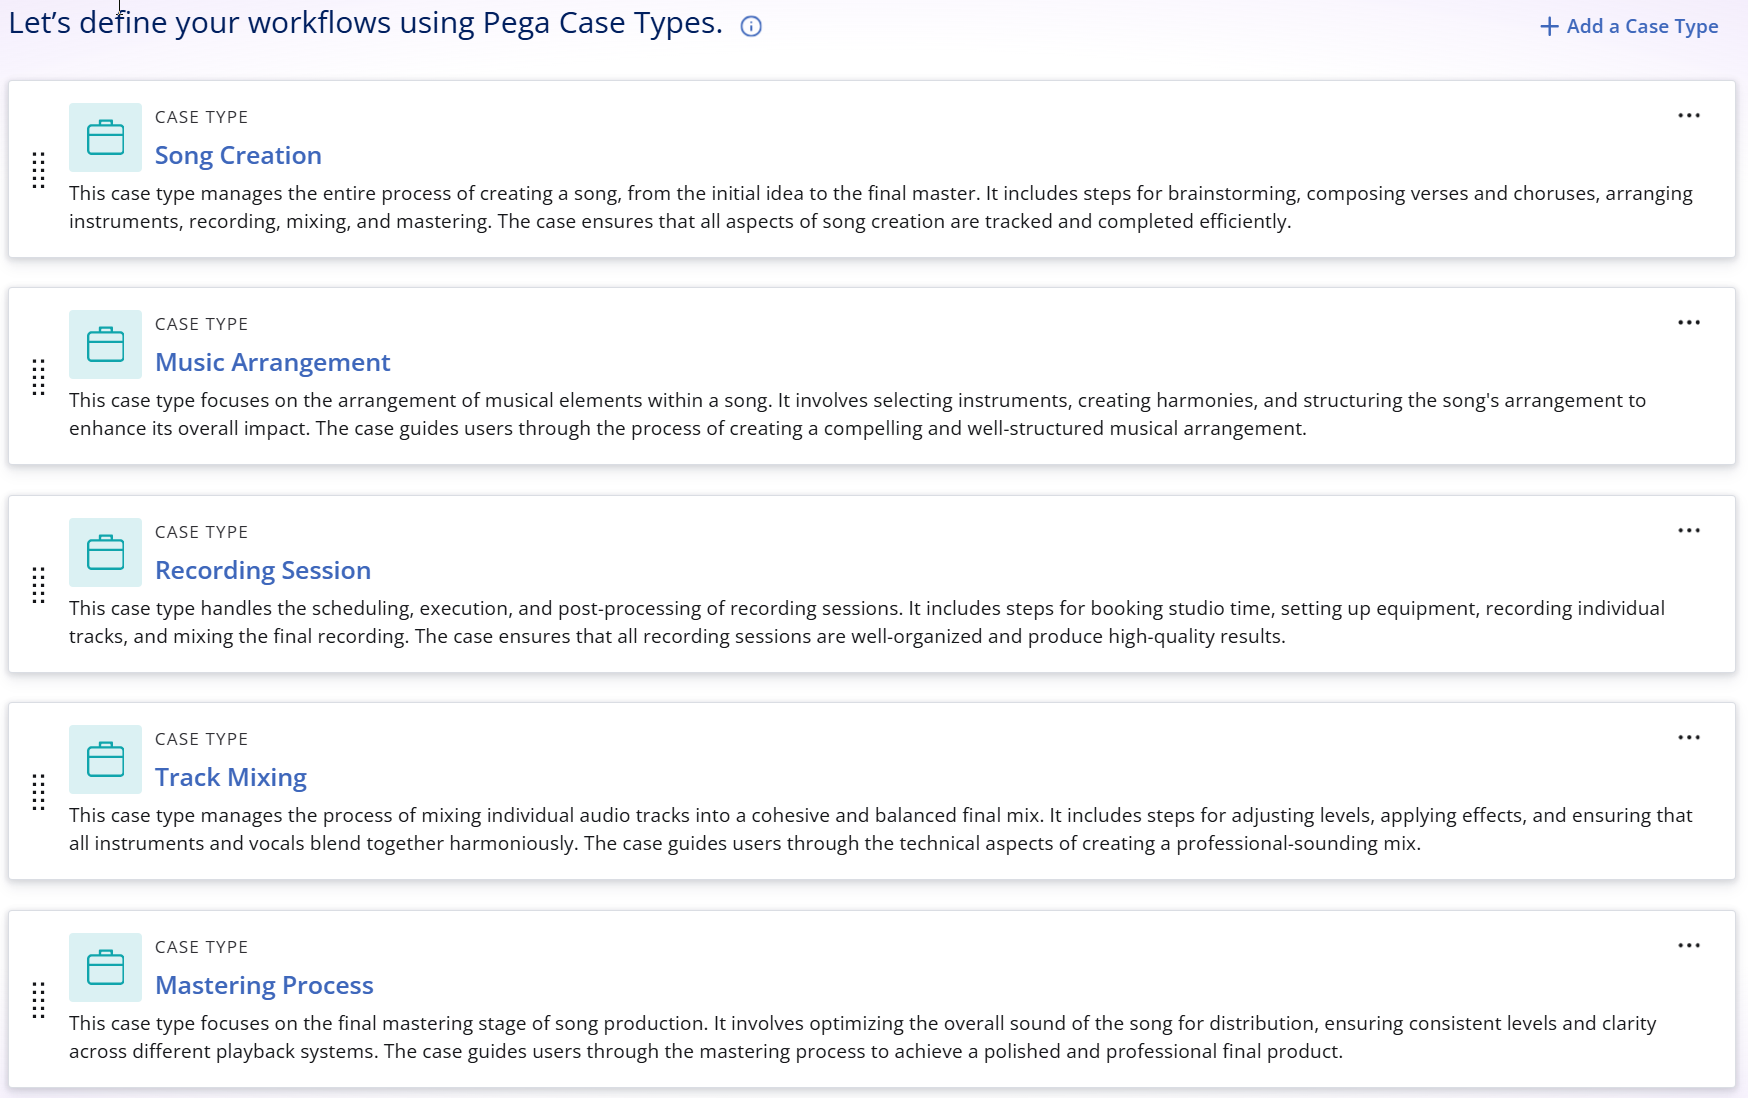Open the Song Creation more options menu

[x=1689, y=116]
